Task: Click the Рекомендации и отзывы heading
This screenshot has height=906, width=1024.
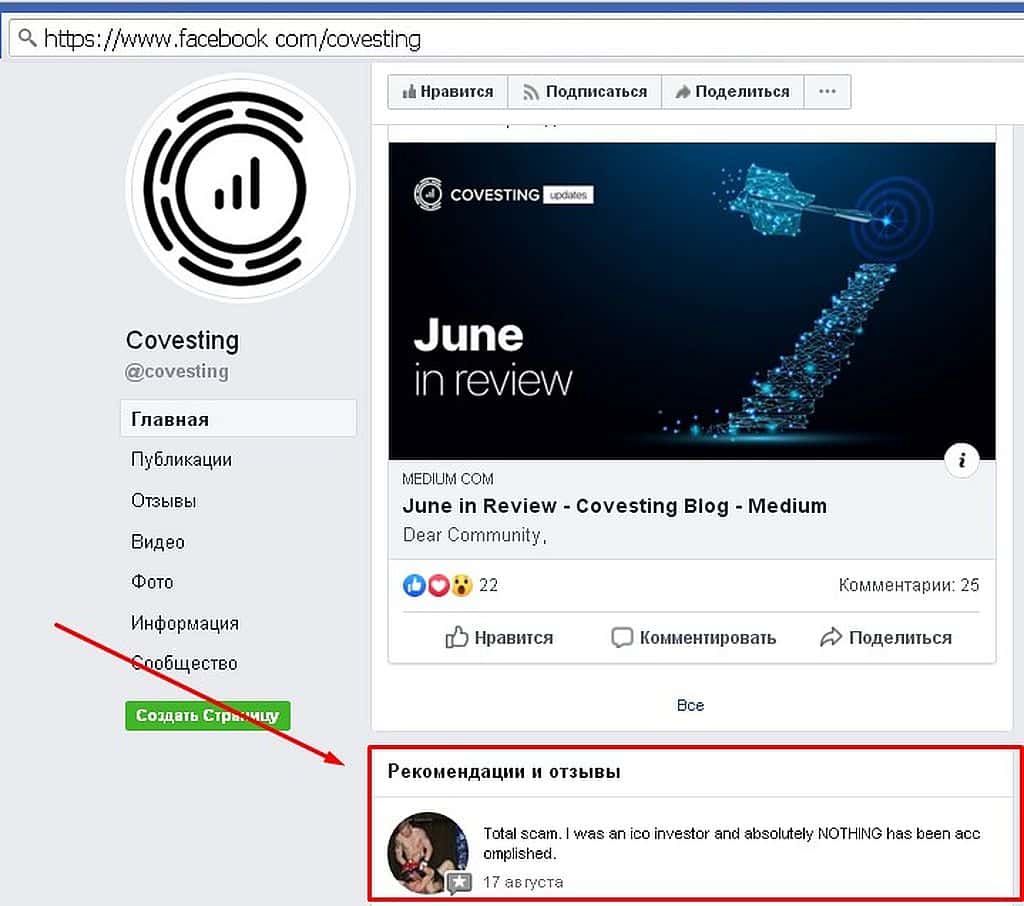Action: click(x=504, y=772)
